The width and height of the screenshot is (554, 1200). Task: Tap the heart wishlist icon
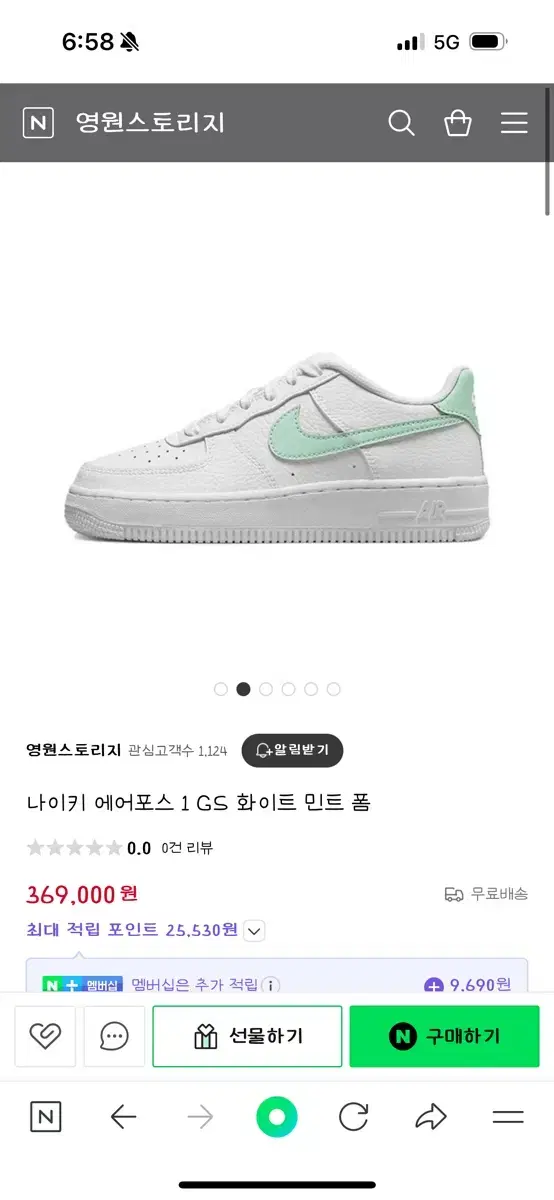click(x=46, y=1036)
